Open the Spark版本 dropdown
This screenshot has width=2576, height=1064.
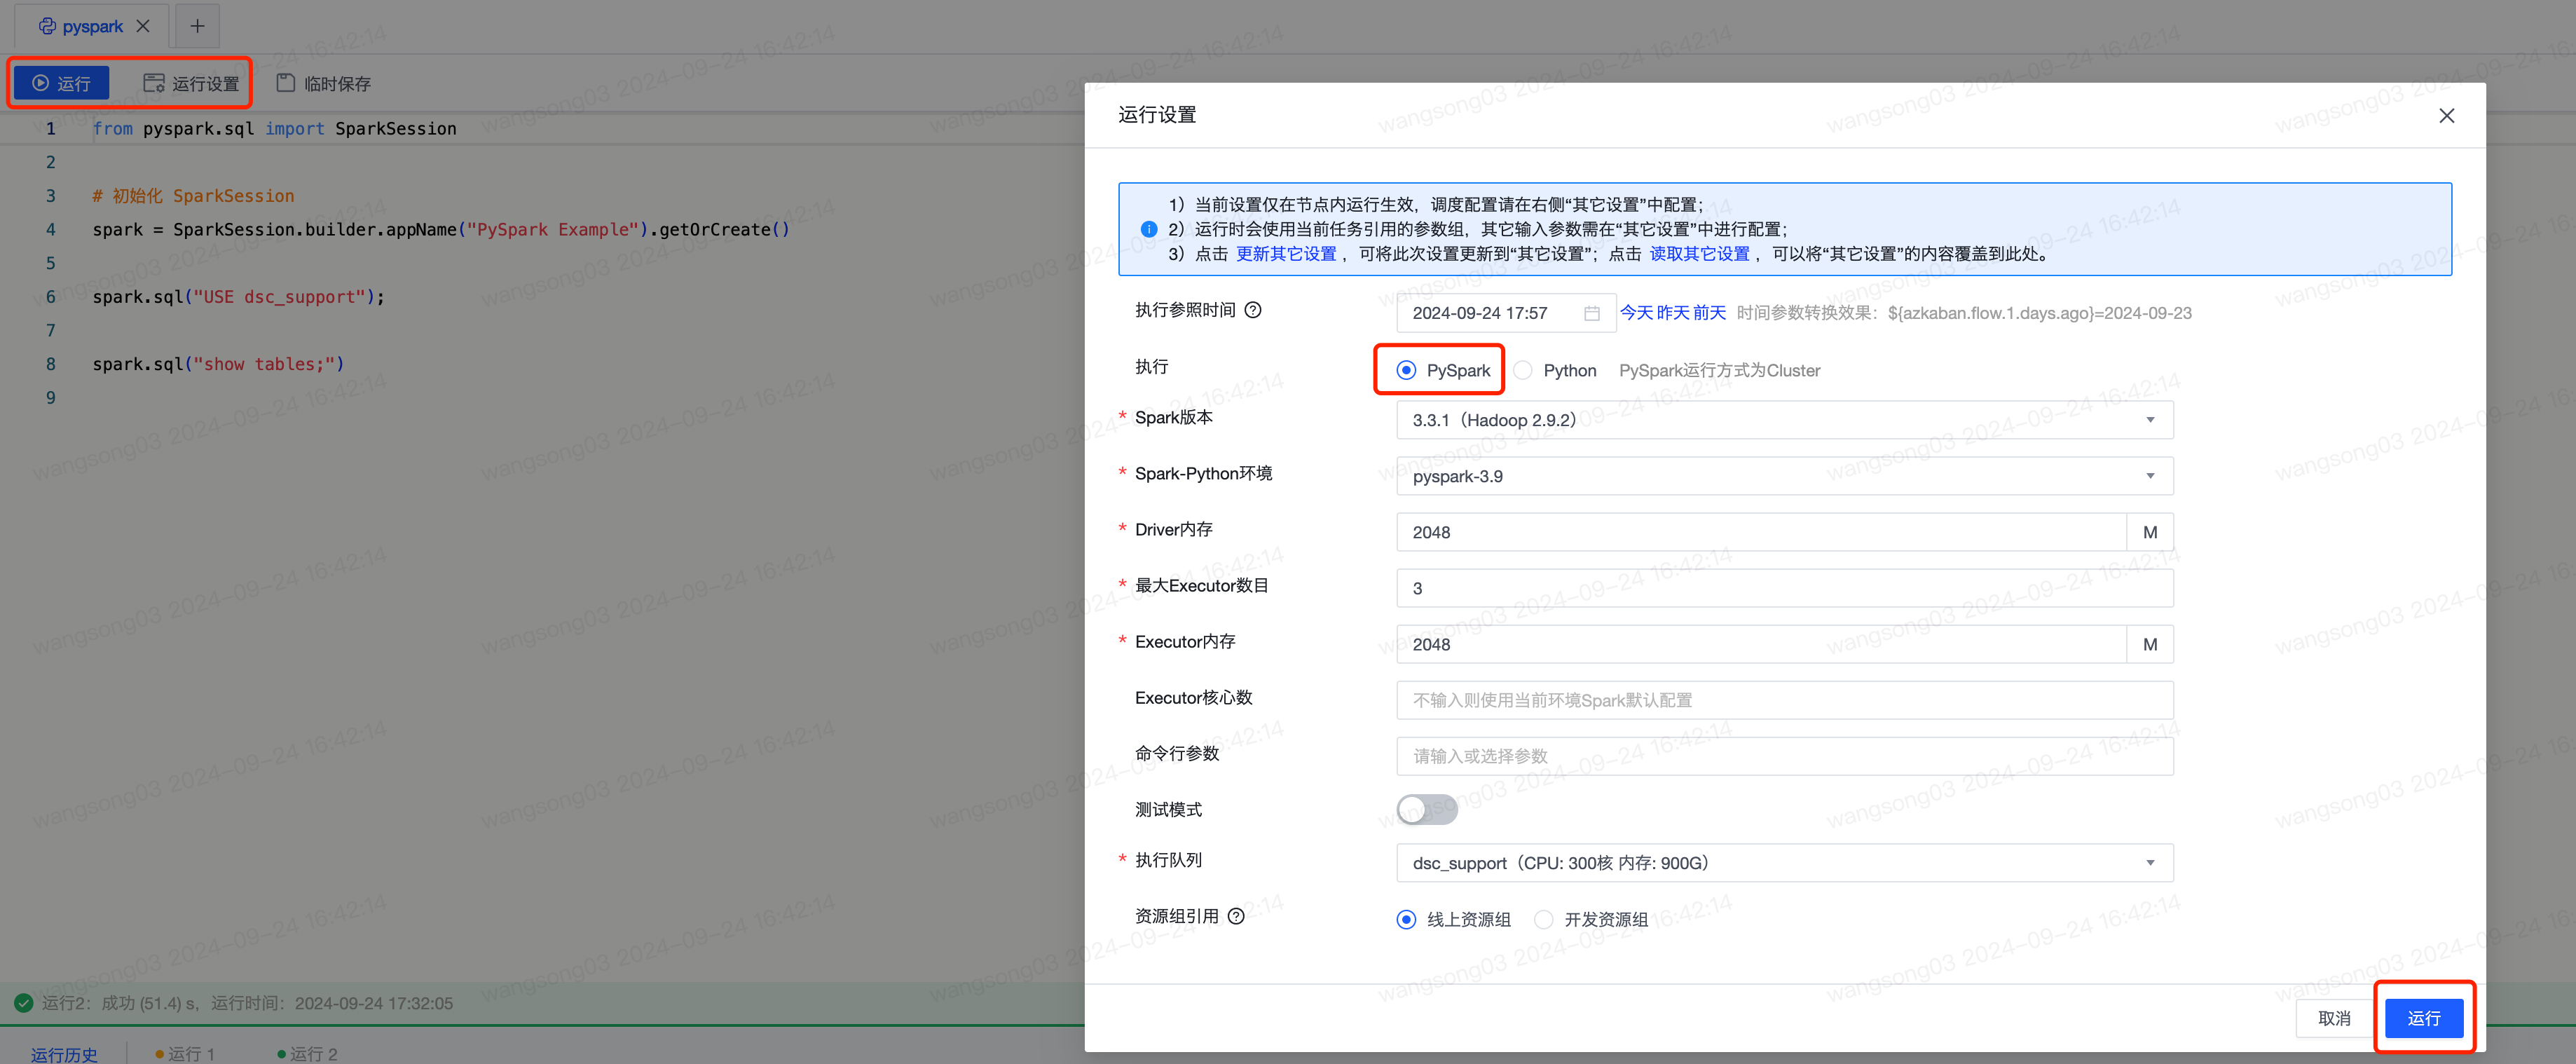click(x=2151, y=420)
